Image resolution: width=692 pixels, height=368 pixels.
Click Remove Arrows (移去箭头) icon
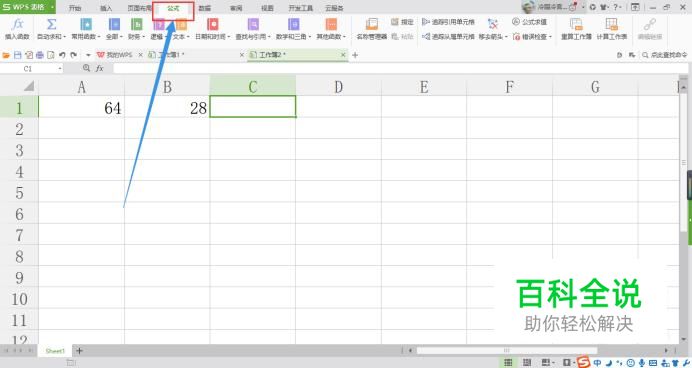point(493,24)
